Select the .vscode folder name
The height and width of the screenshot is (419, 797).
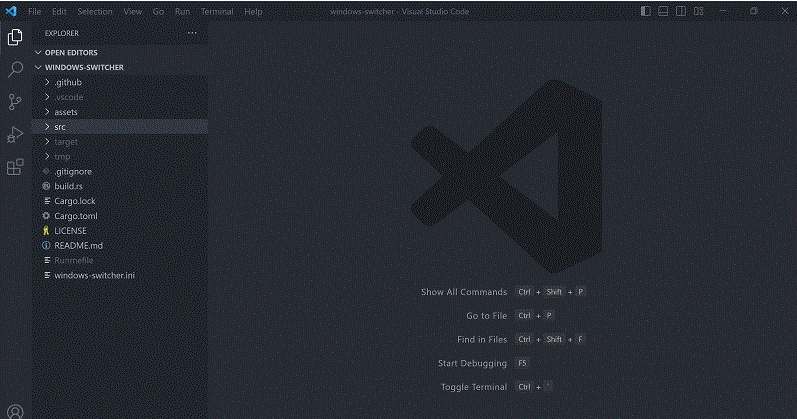click(69, 97)
